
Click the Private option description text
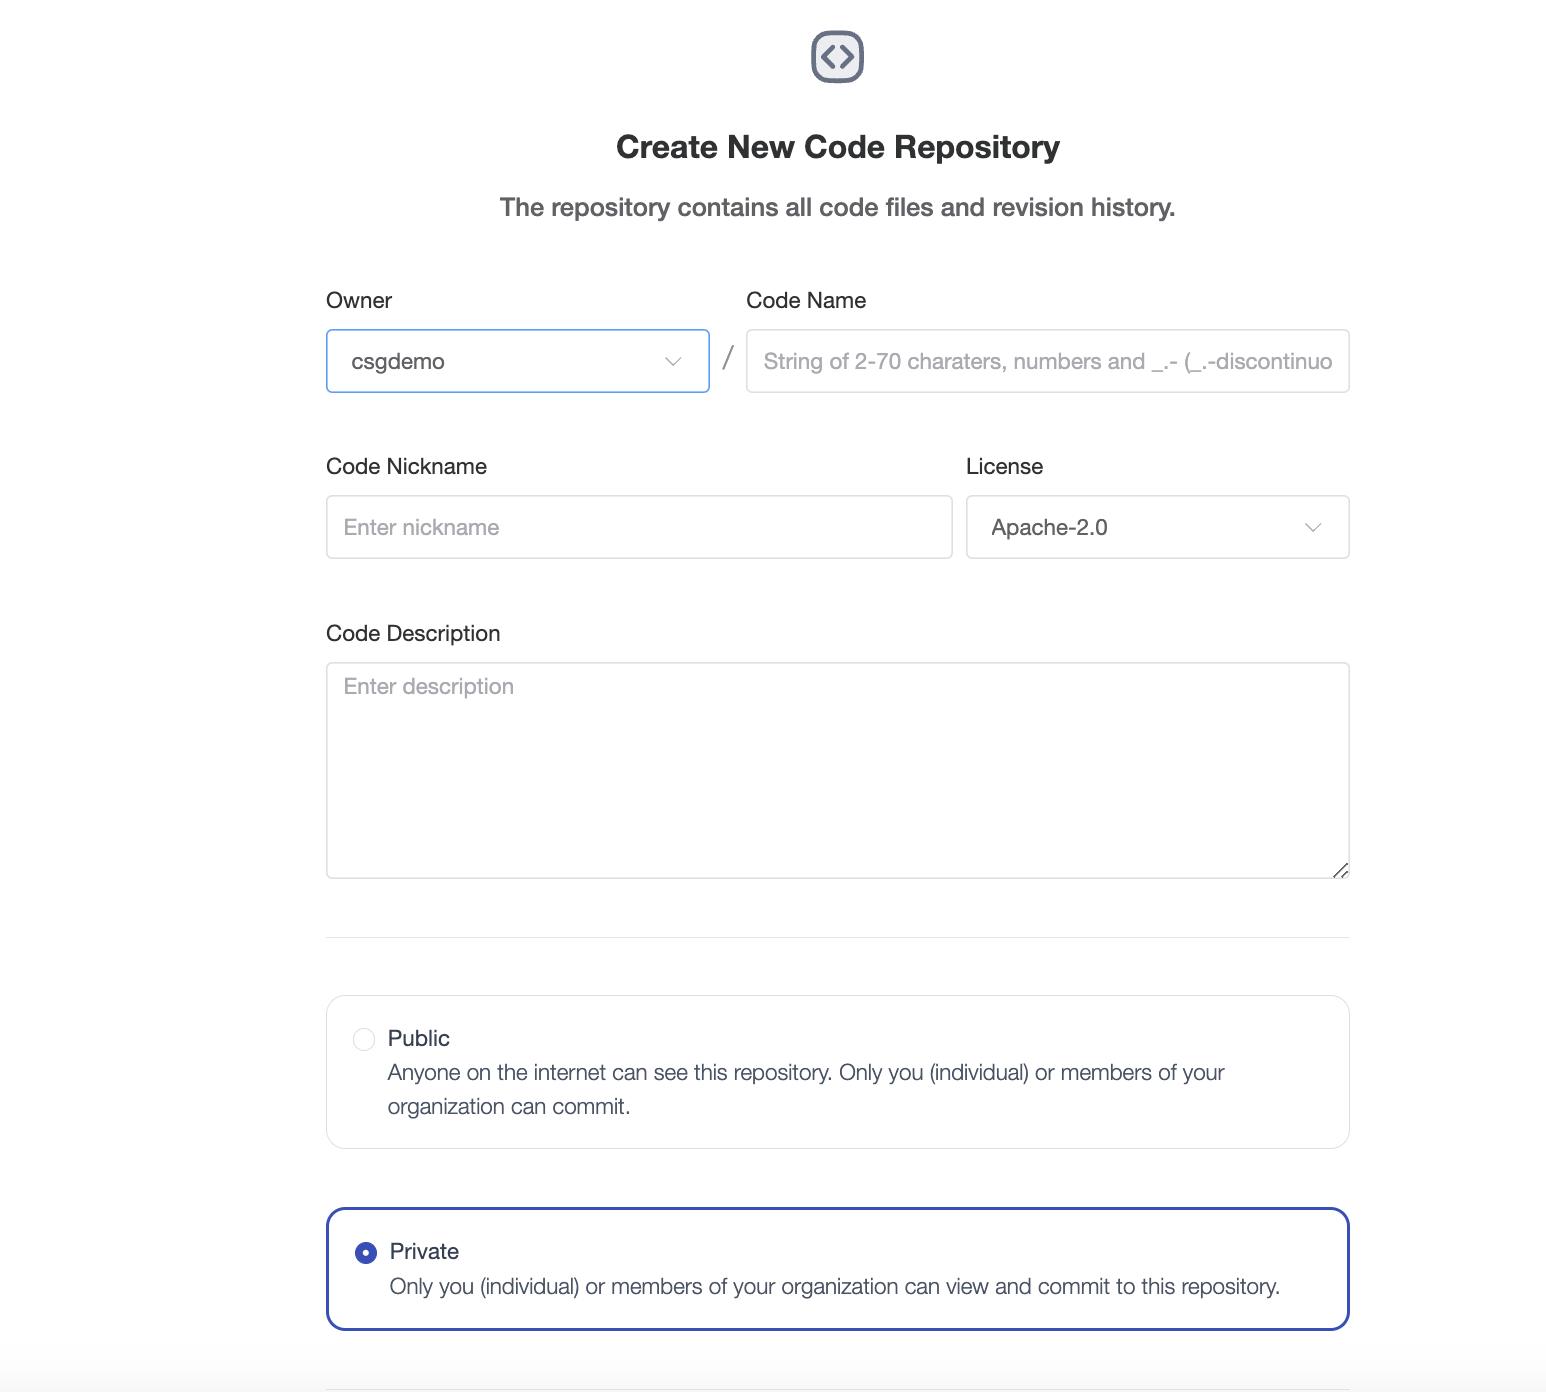(x=835, y=1286)
